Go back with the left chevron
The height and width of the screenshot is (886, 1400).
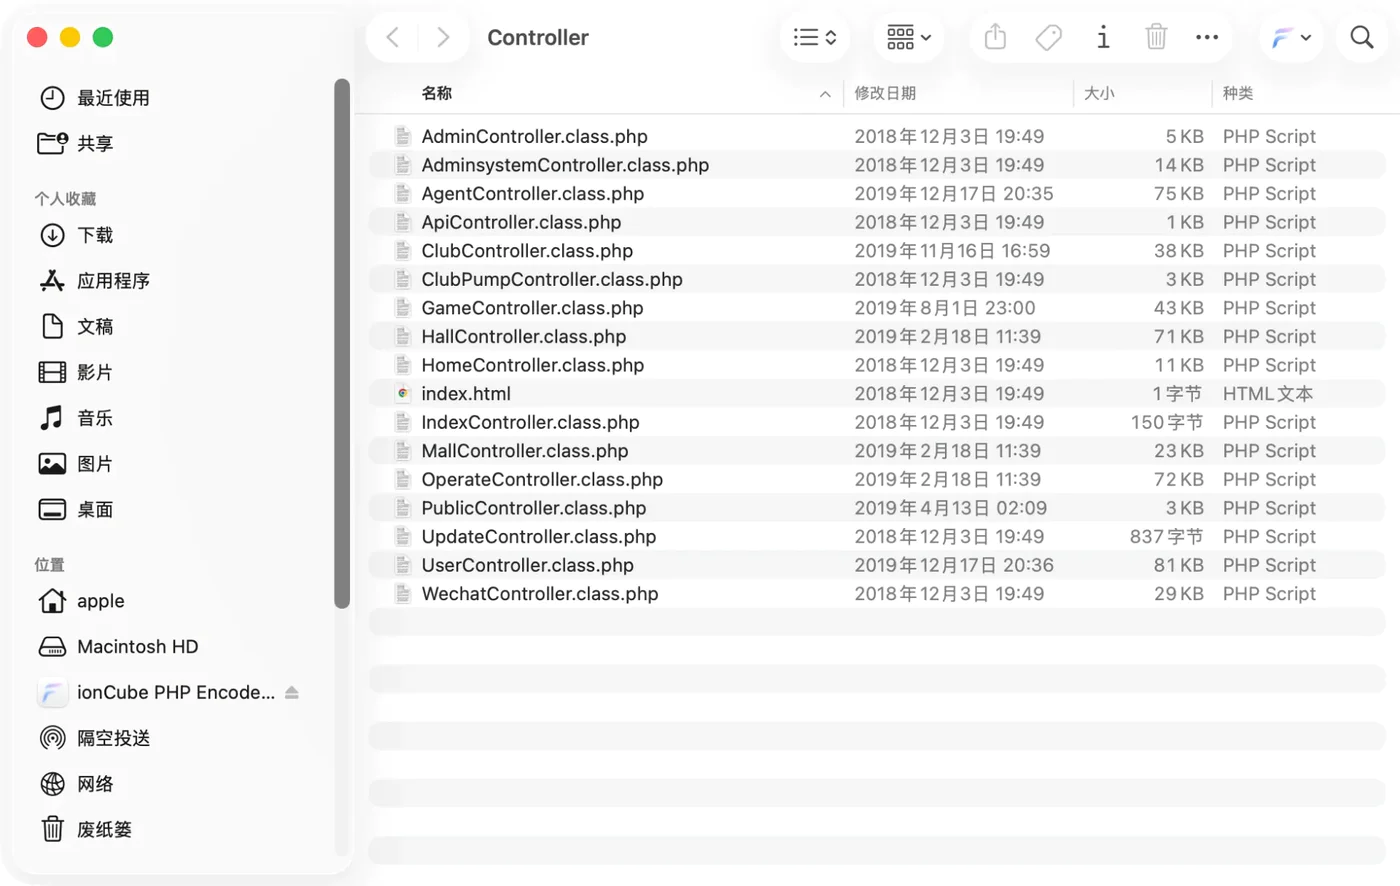coord(393,38)
